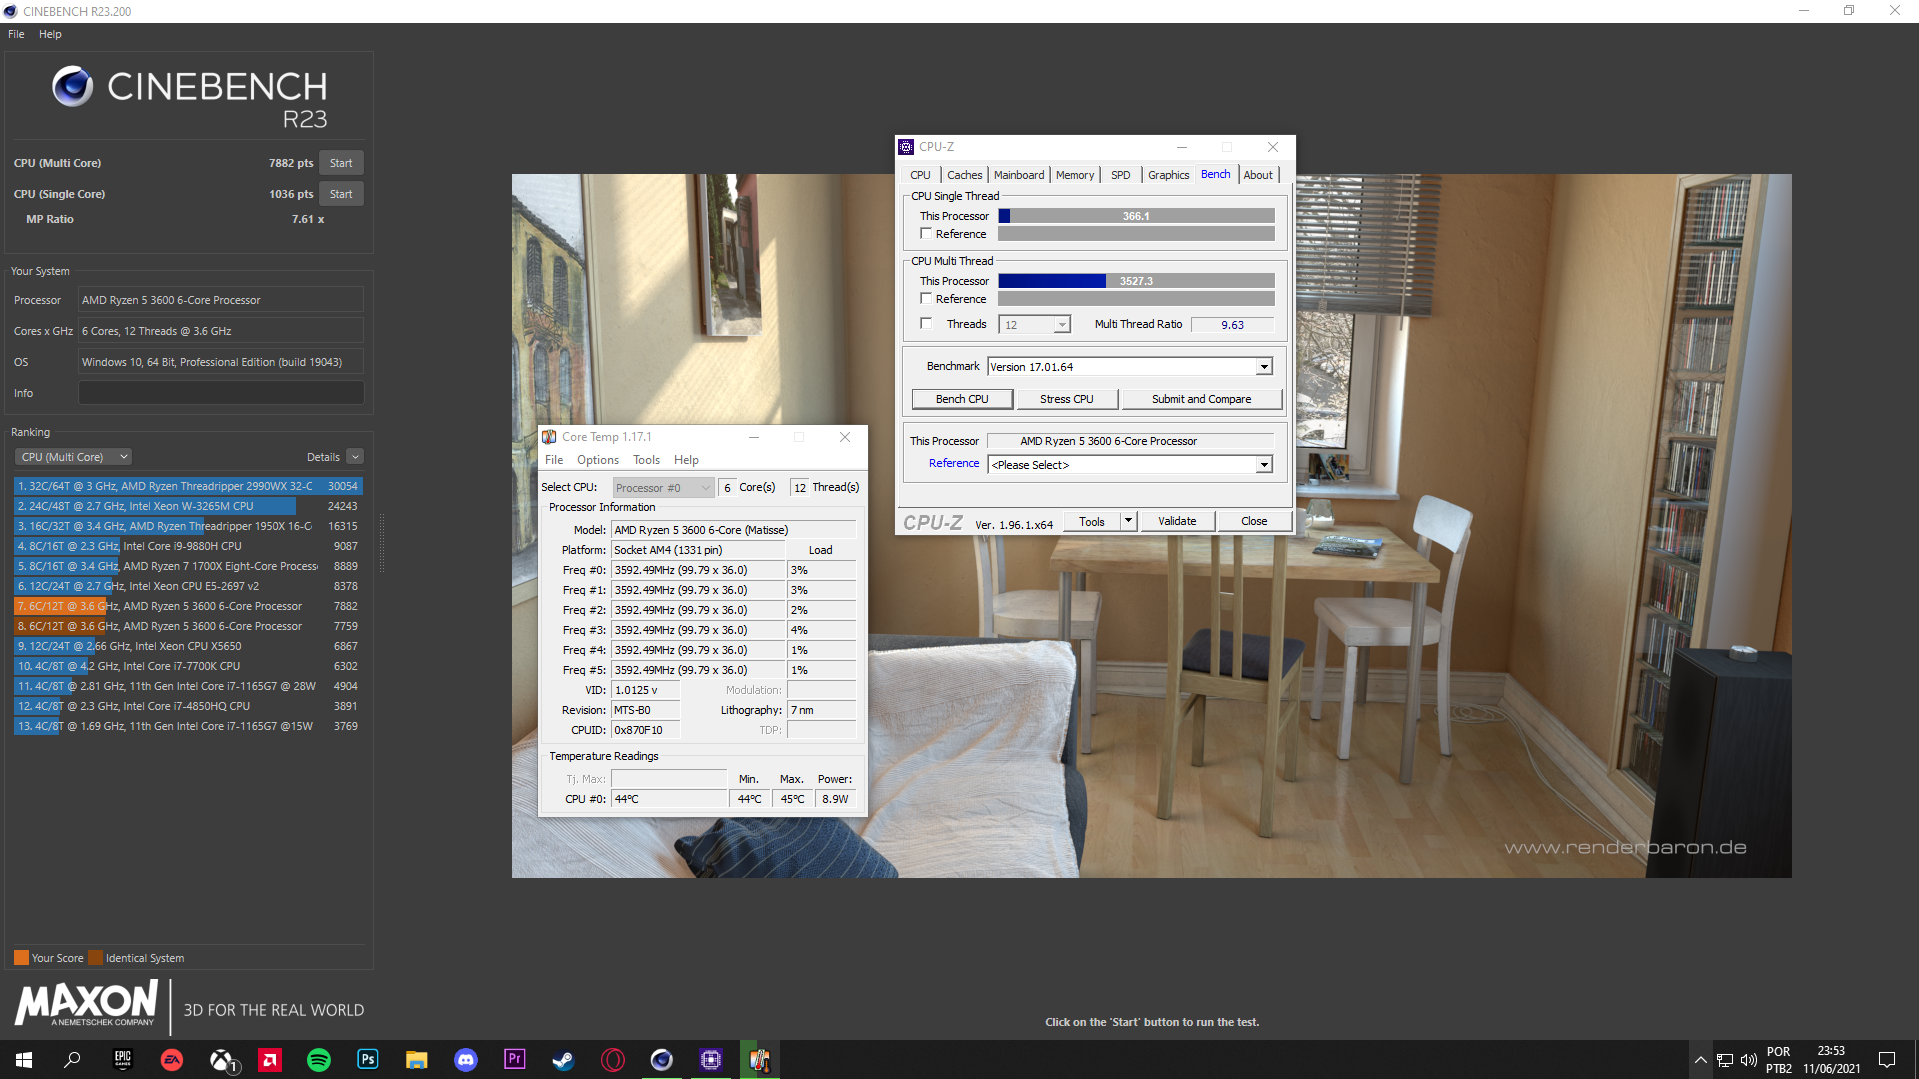Switch to the Memory tab in CPU-Z
1919x1079 pixels.
(x=1075, y=175)
